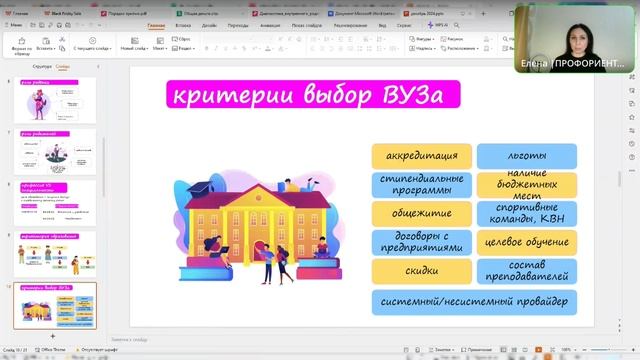This screenshot has width=640, height=360.
Task: Click the Print quick-access icon
Action: click(x=59, y=25)
